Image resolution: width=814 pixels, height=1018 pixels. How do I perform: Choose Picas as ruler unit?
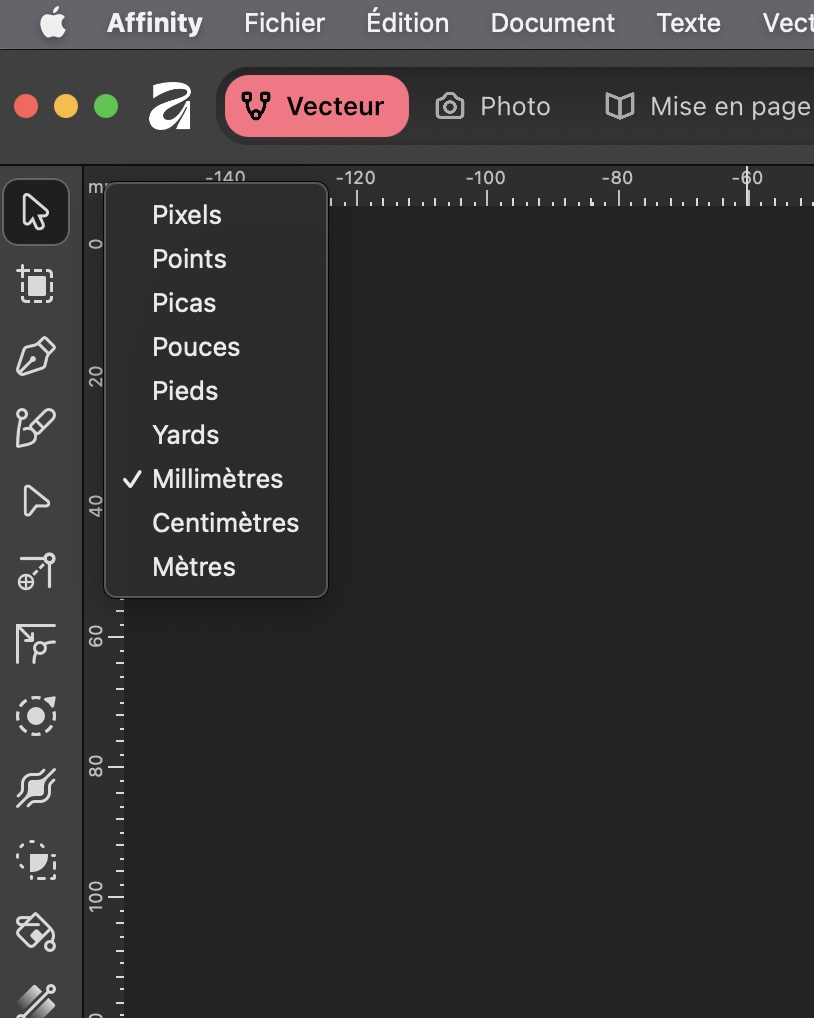(216, 303)
